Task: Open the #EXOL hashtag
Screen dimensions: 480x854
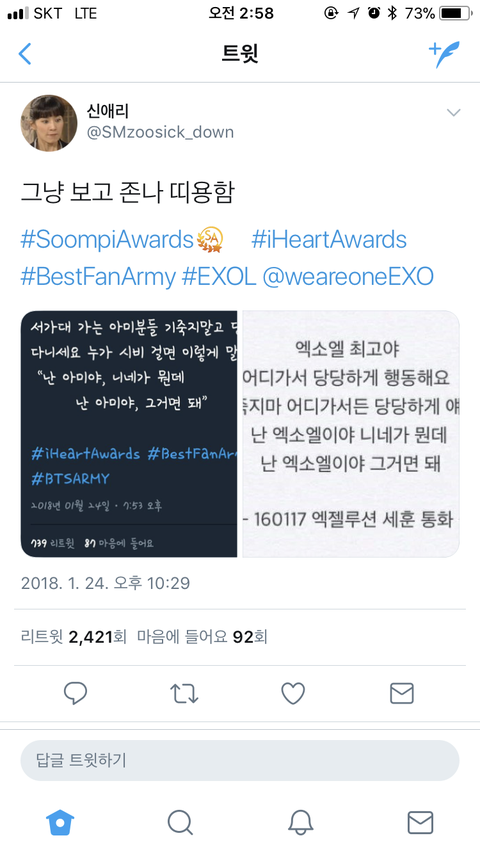Action: click(218, 277)
